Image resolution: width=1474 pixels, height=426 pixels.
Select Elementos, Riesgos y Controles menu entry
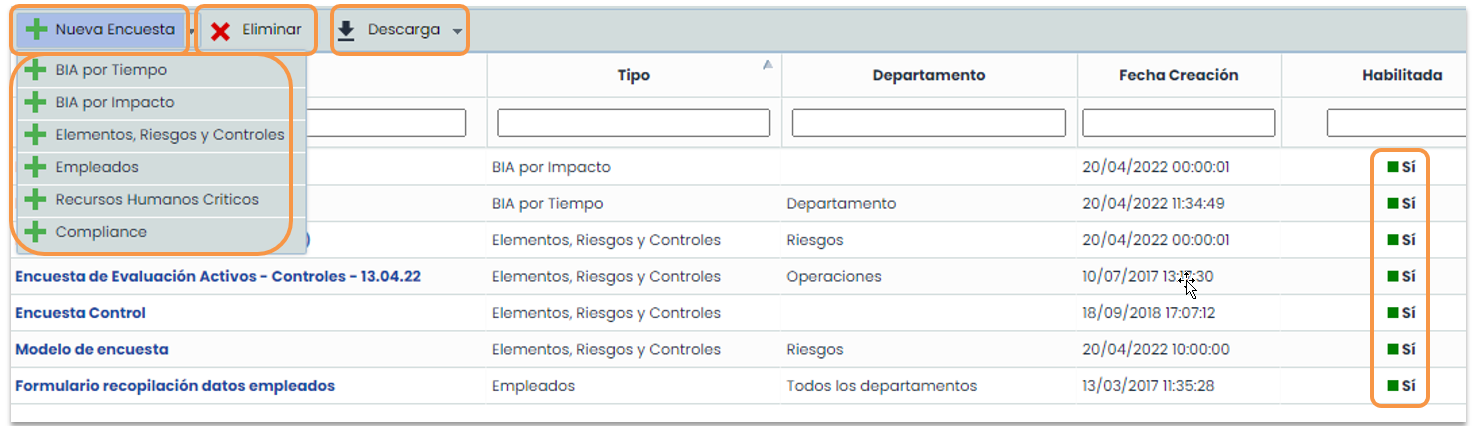coord(170,135)
